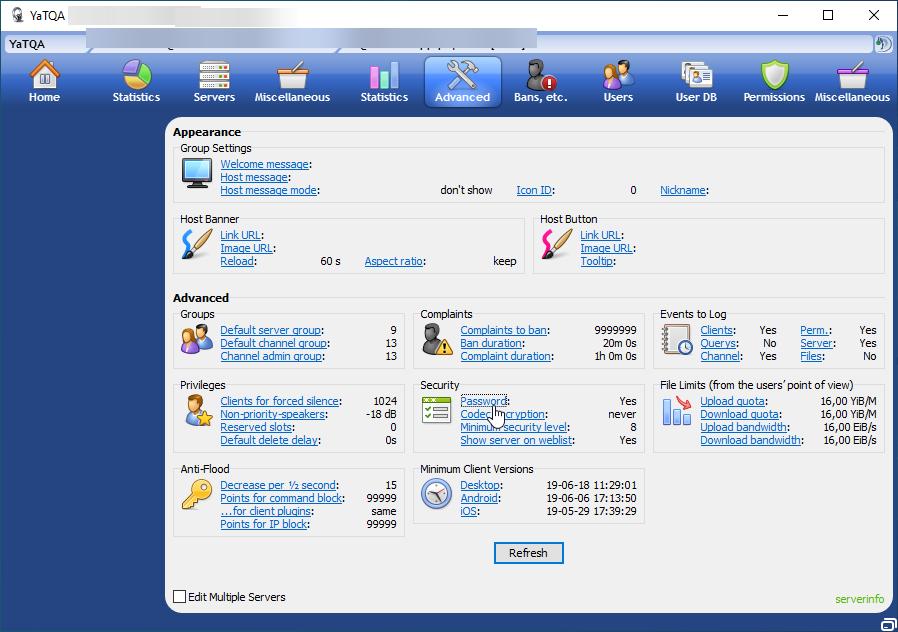898x632 pixels.
Task: Open the Bans, etc. section
Action: click(540, 81)
